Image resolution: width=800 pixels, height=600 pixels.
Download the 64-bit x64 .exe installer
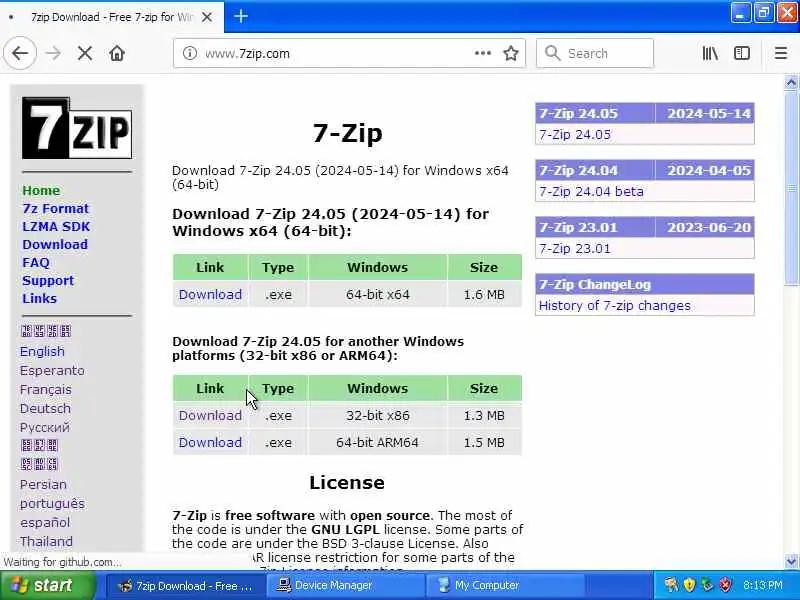210,294
